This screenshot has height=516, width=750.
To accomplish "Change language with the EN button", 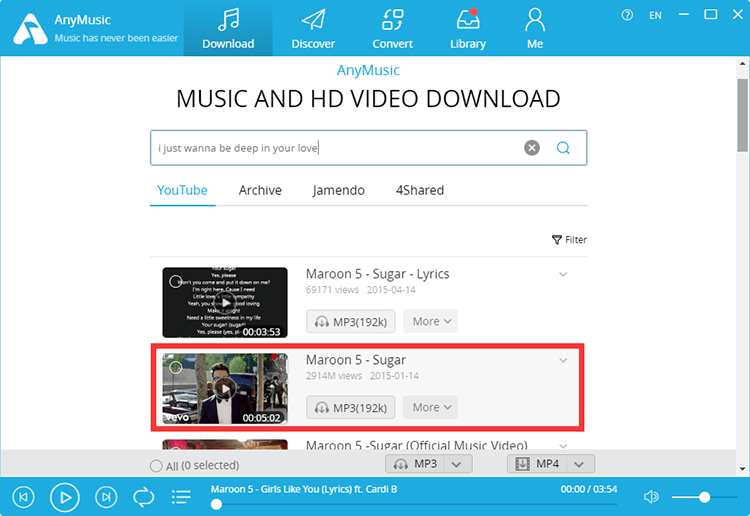I will pos(655,15).
